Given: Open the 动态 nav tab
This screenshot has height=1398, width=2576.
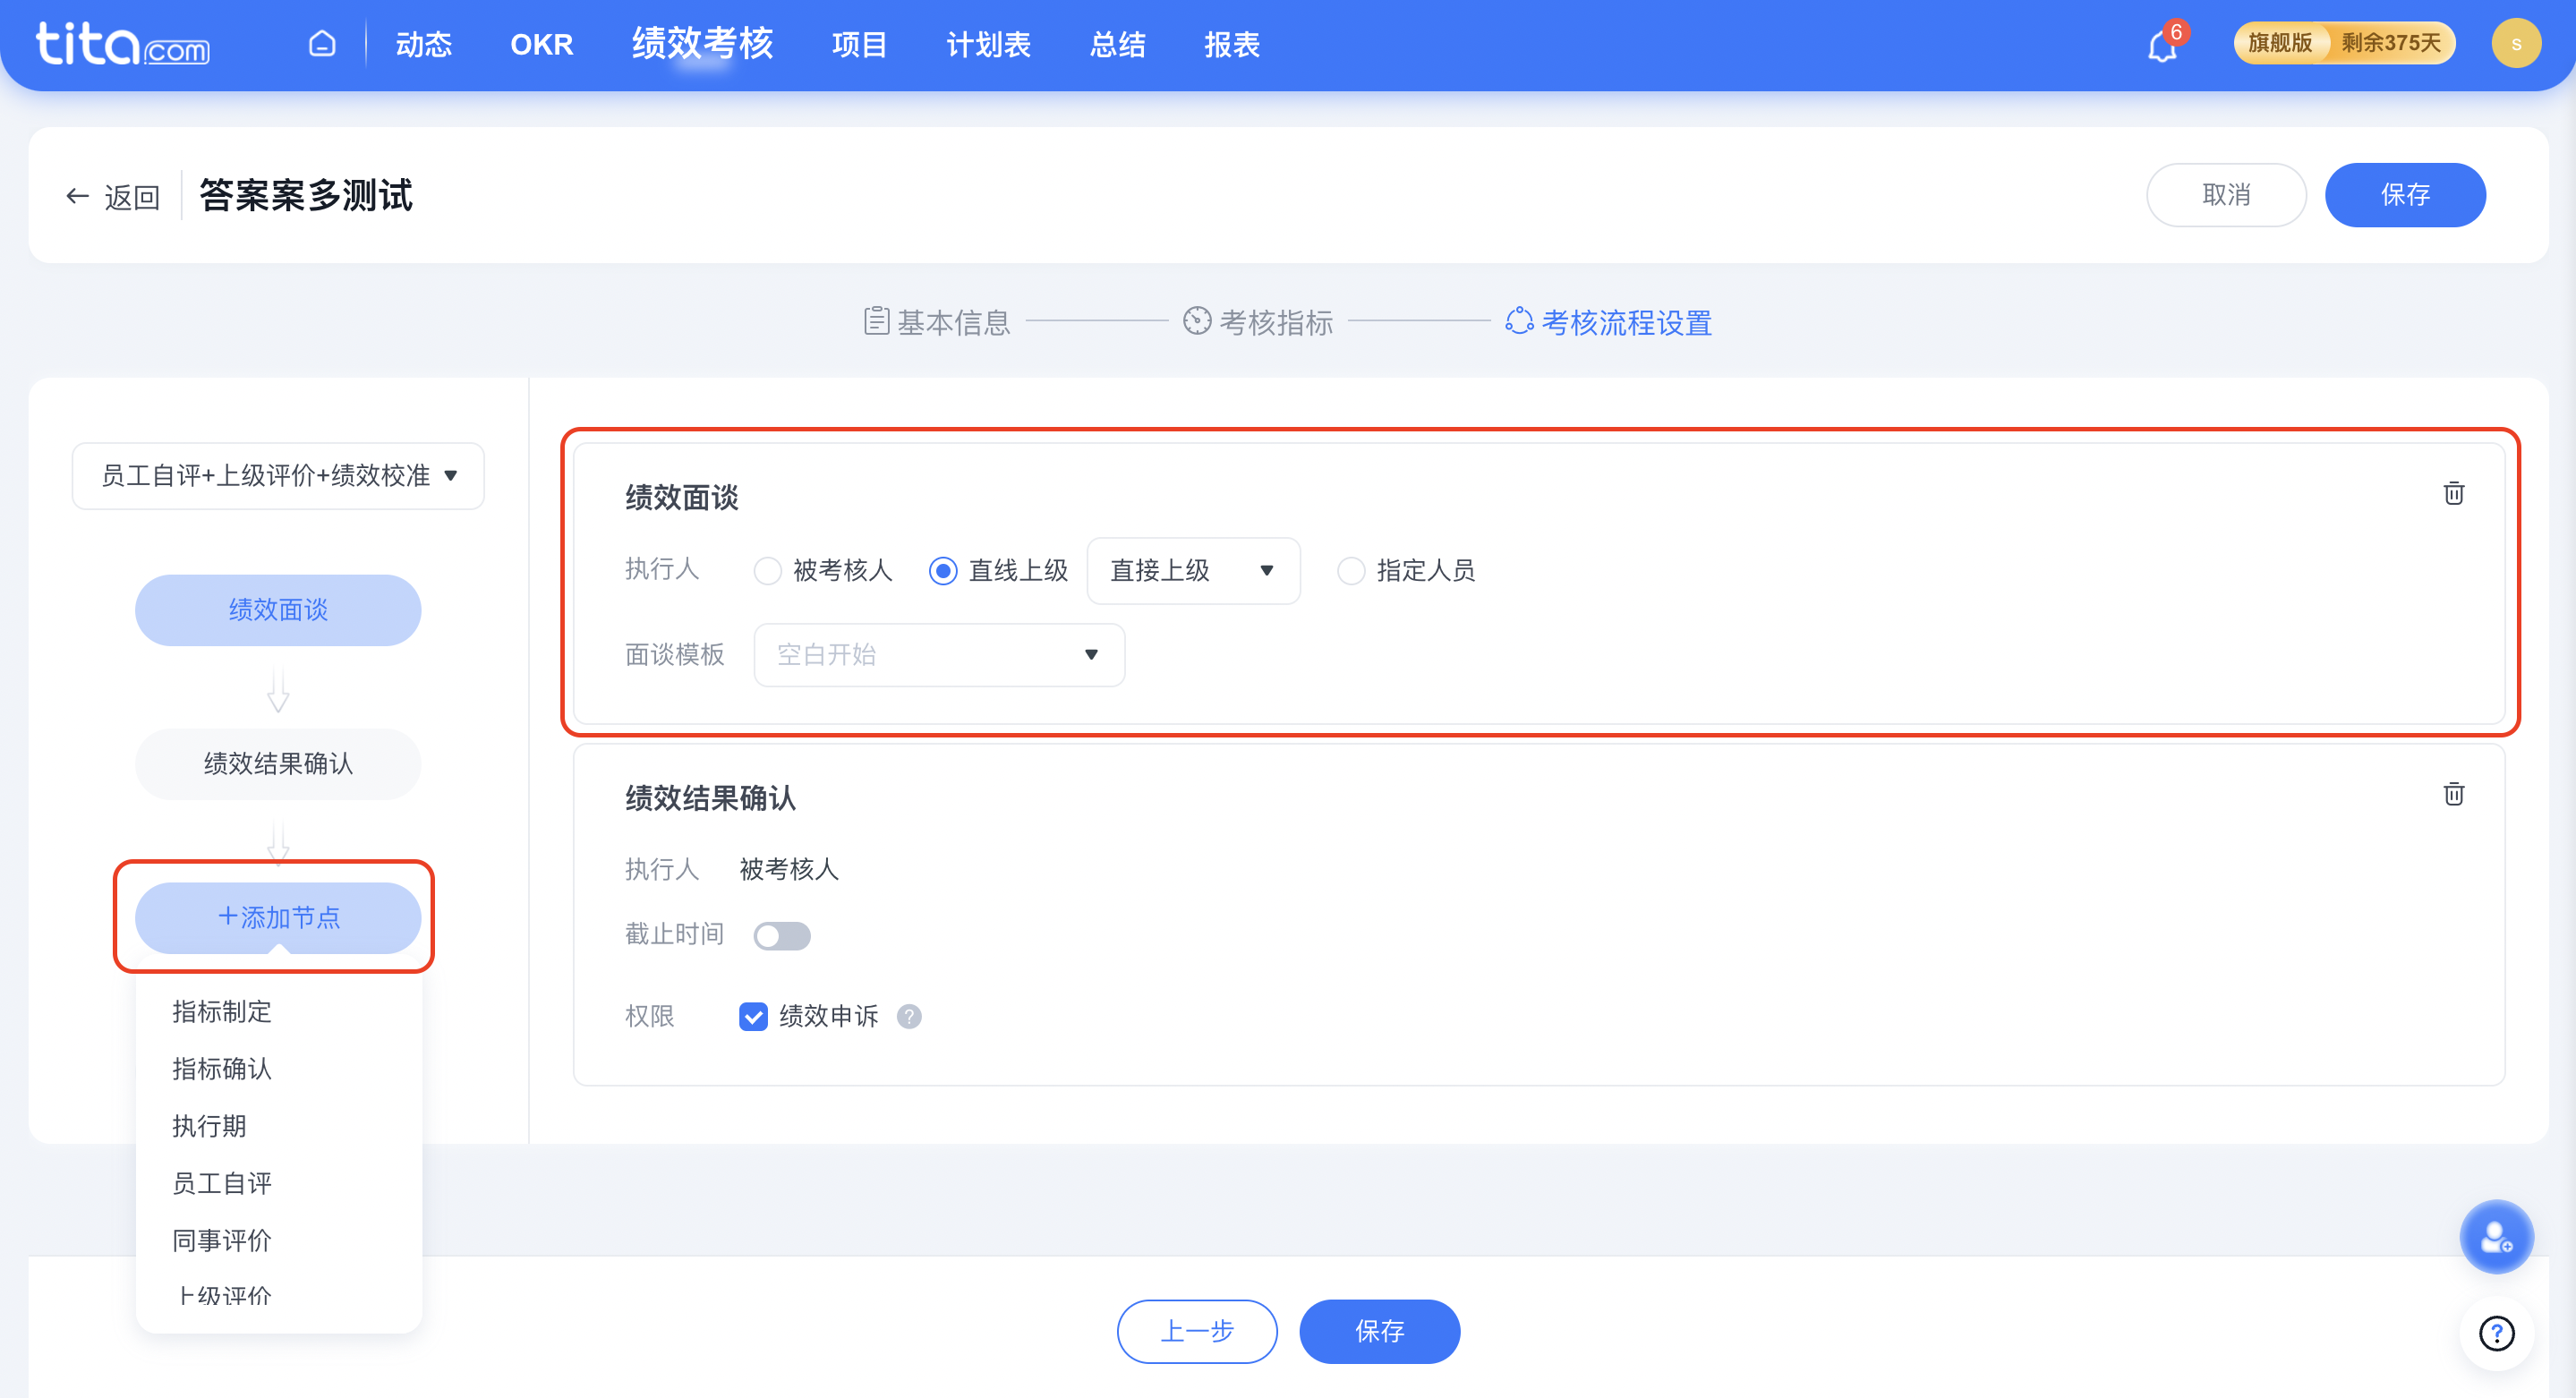Looking at the screenshot, I should pyautogui.click(x=424, y=44).
